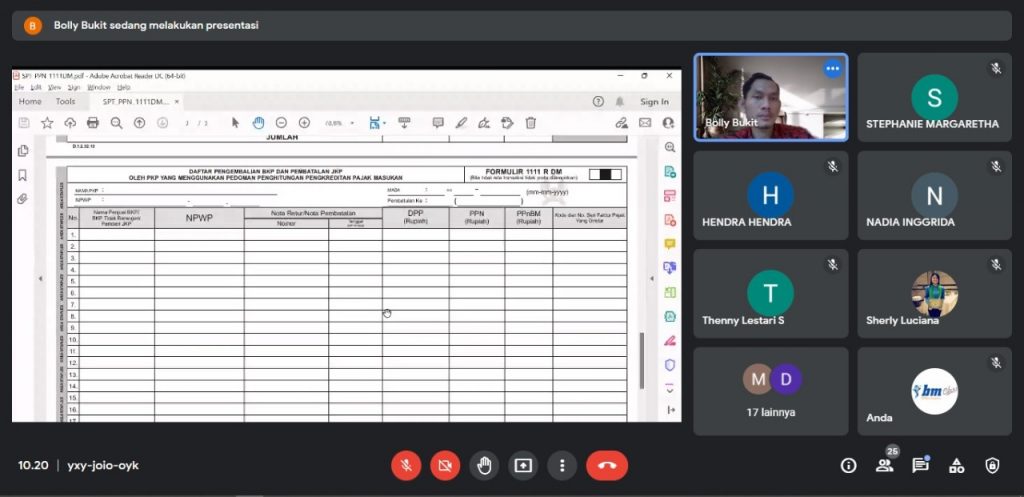The image size is (1024, 497).
Task: Close the SPT_PPN_1111DM document tab
Action: (x=177, y=102)
